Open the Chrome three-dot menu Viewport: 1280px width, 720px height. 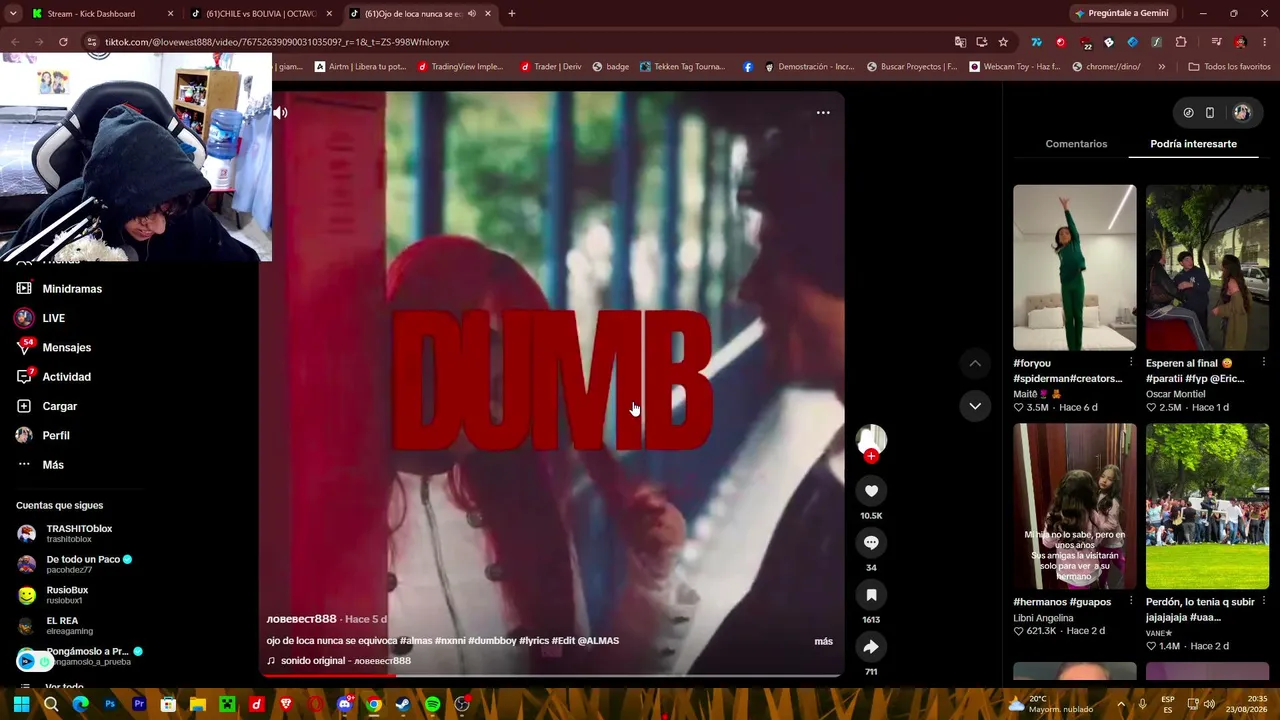pyautogui.click(x=1264, y=42)
